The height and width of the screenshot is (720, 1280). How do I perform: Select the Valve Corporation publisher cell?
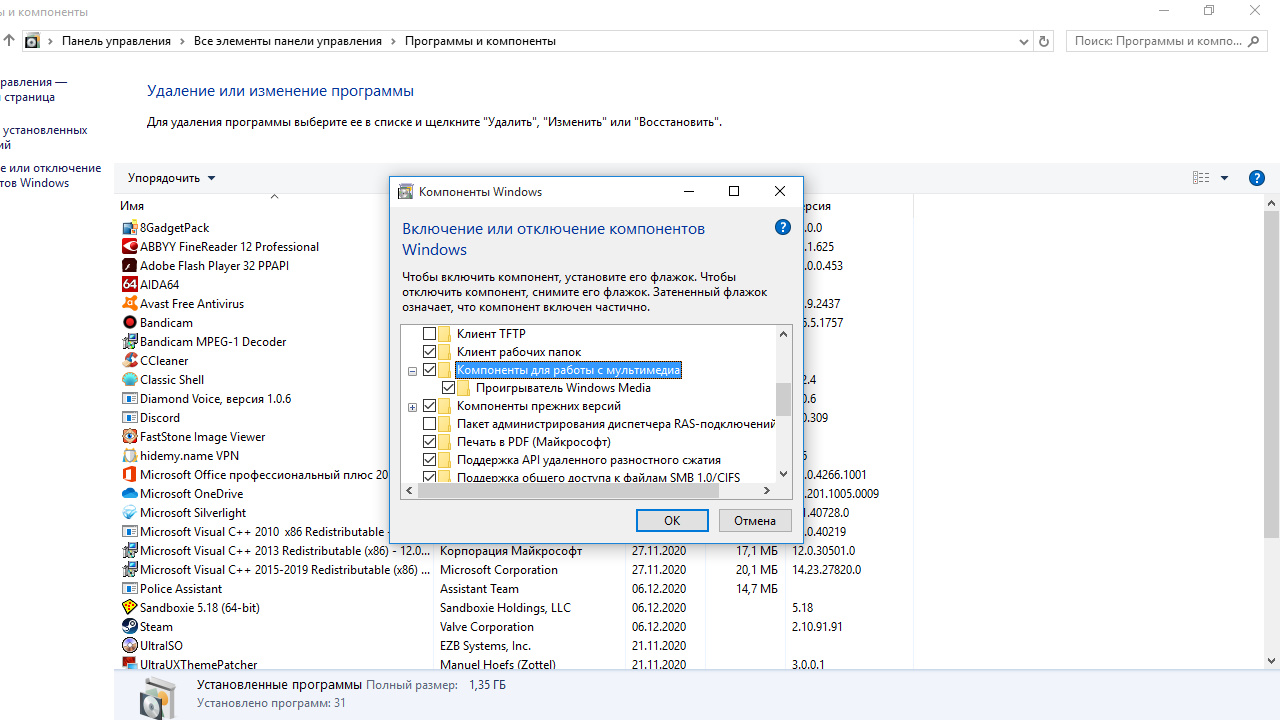[487, 626]
